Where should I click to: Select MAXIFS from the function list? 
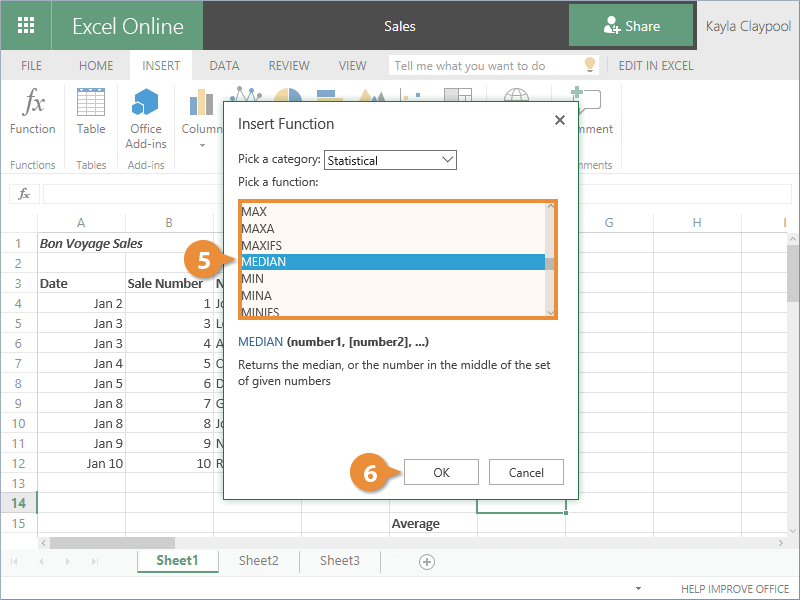tap(392, 245)
